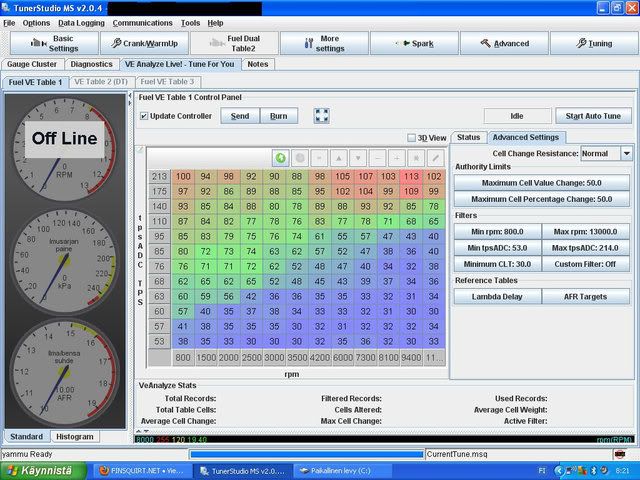Open the Communications menu
640x480 pixels.
(142, 23)
